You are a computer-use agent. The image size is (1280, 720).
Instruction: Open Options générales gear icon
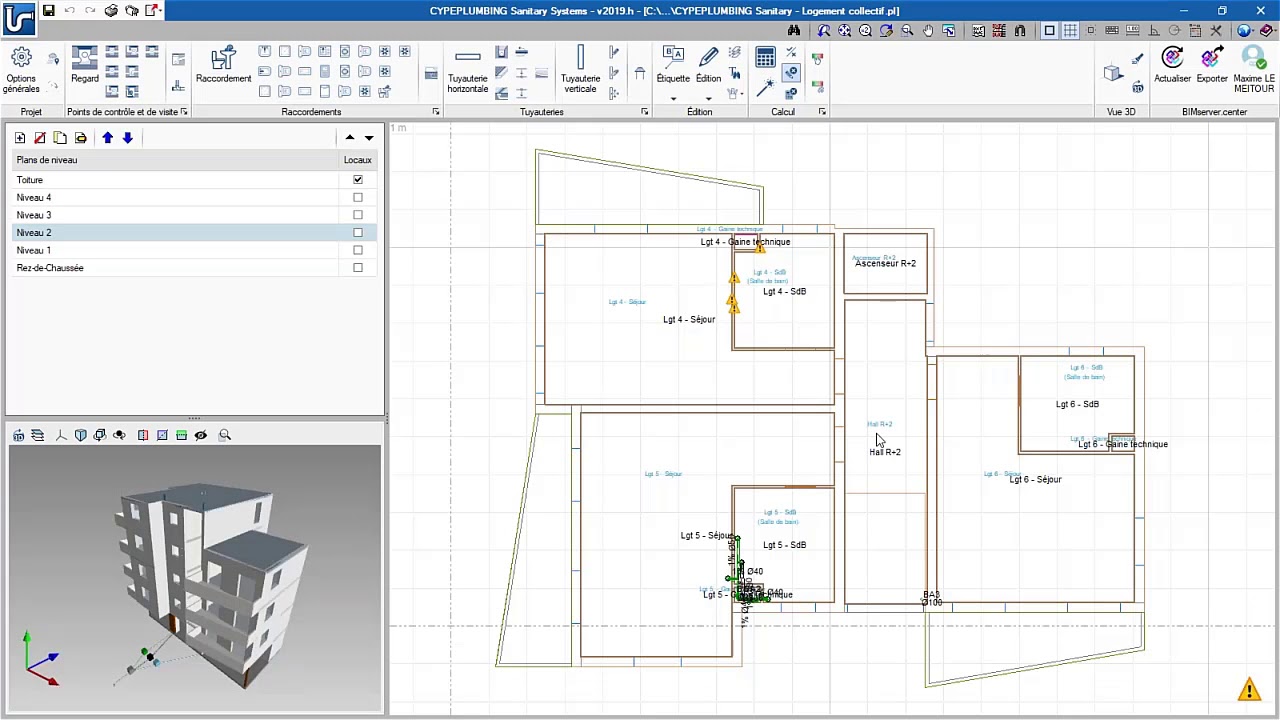click(x=21, y=59)
